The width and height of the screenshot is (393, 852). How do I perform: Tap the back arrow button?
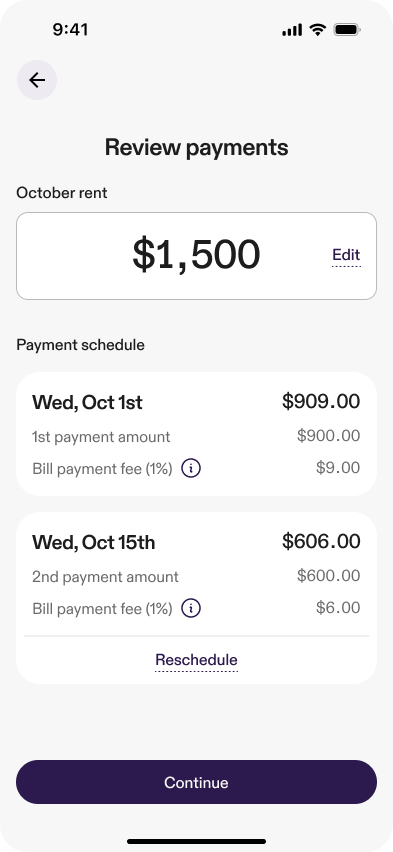coord(37,80)
